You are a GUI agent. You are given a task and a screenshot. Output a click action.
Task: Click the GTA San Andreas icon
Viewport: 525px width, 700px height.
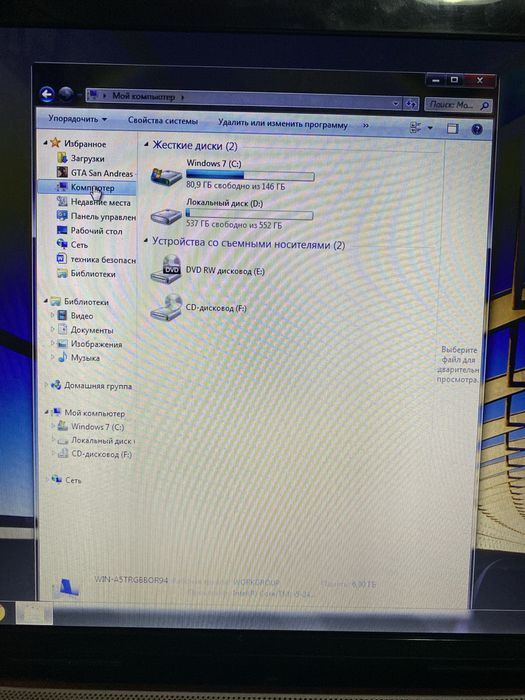tap(62, 172)
